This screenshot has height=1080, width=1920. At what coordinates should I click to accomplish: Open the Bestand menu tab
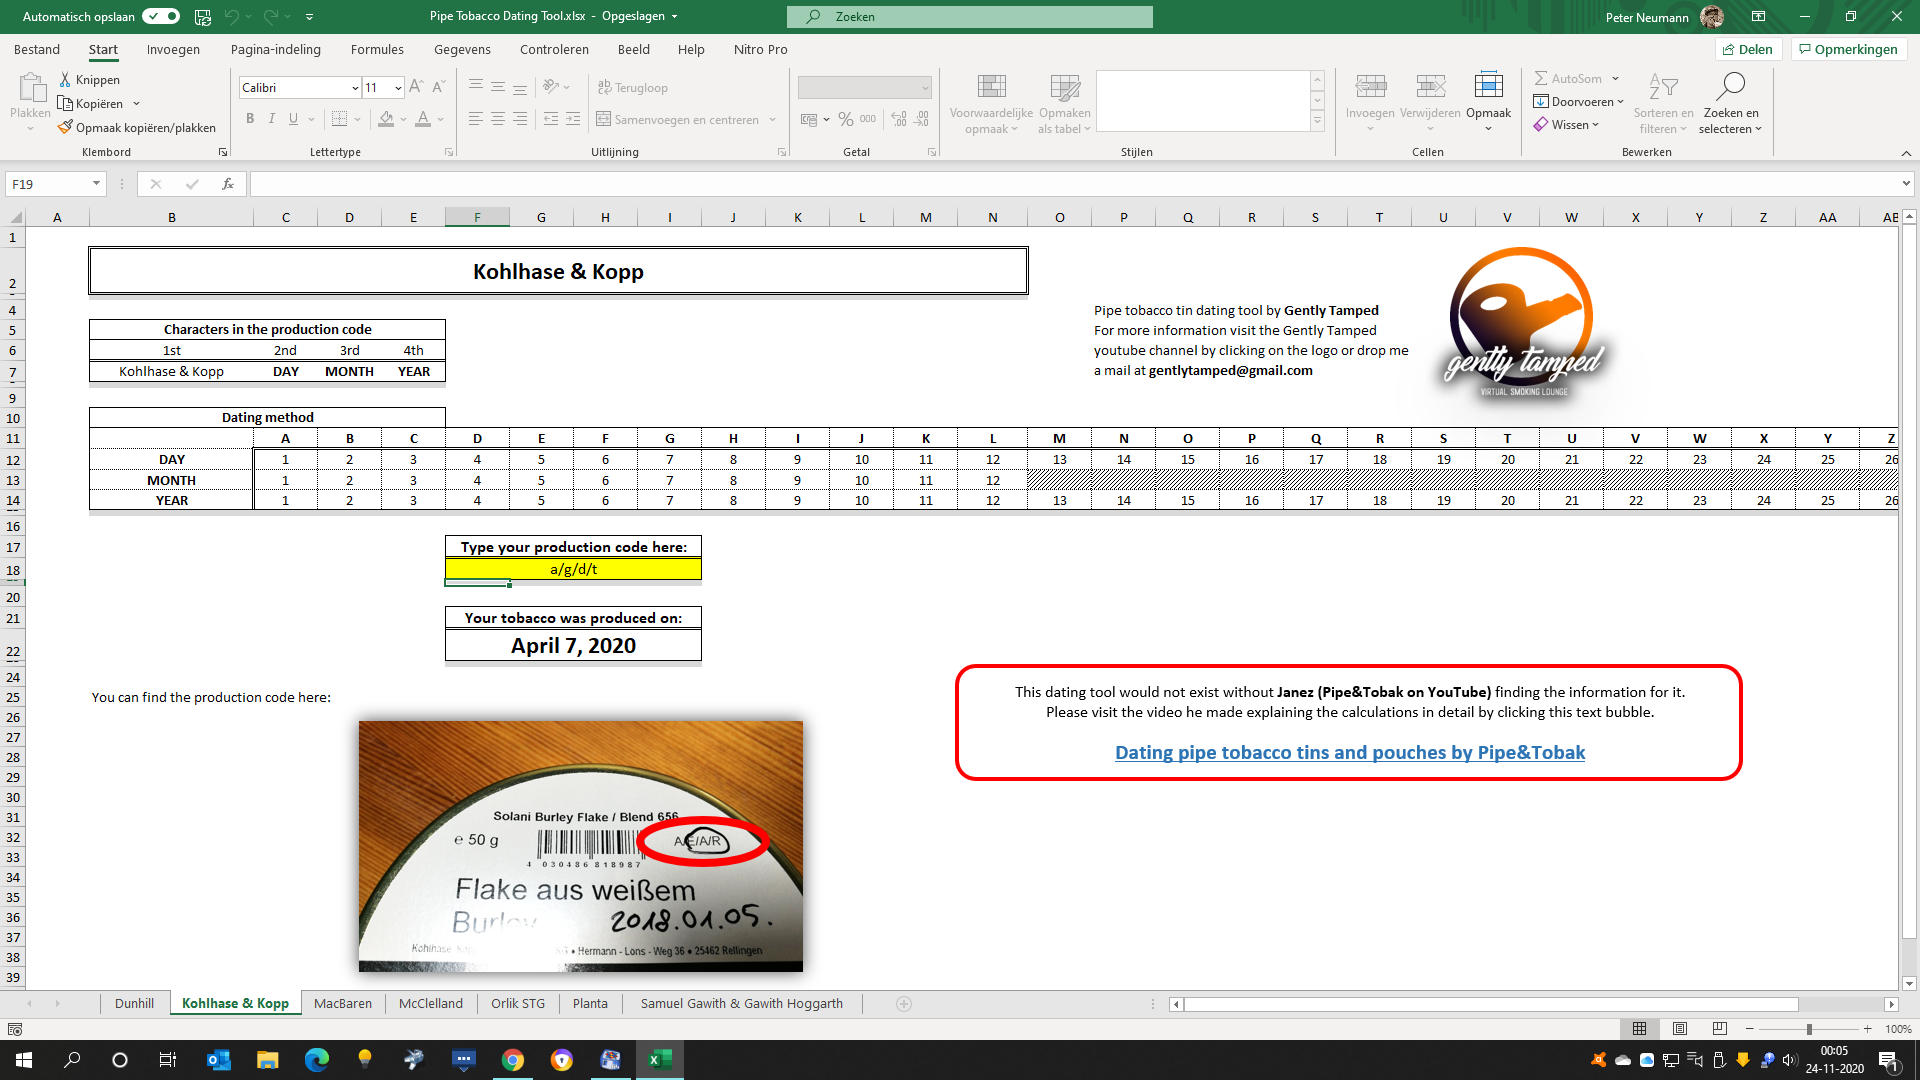(x=37, y=50)
